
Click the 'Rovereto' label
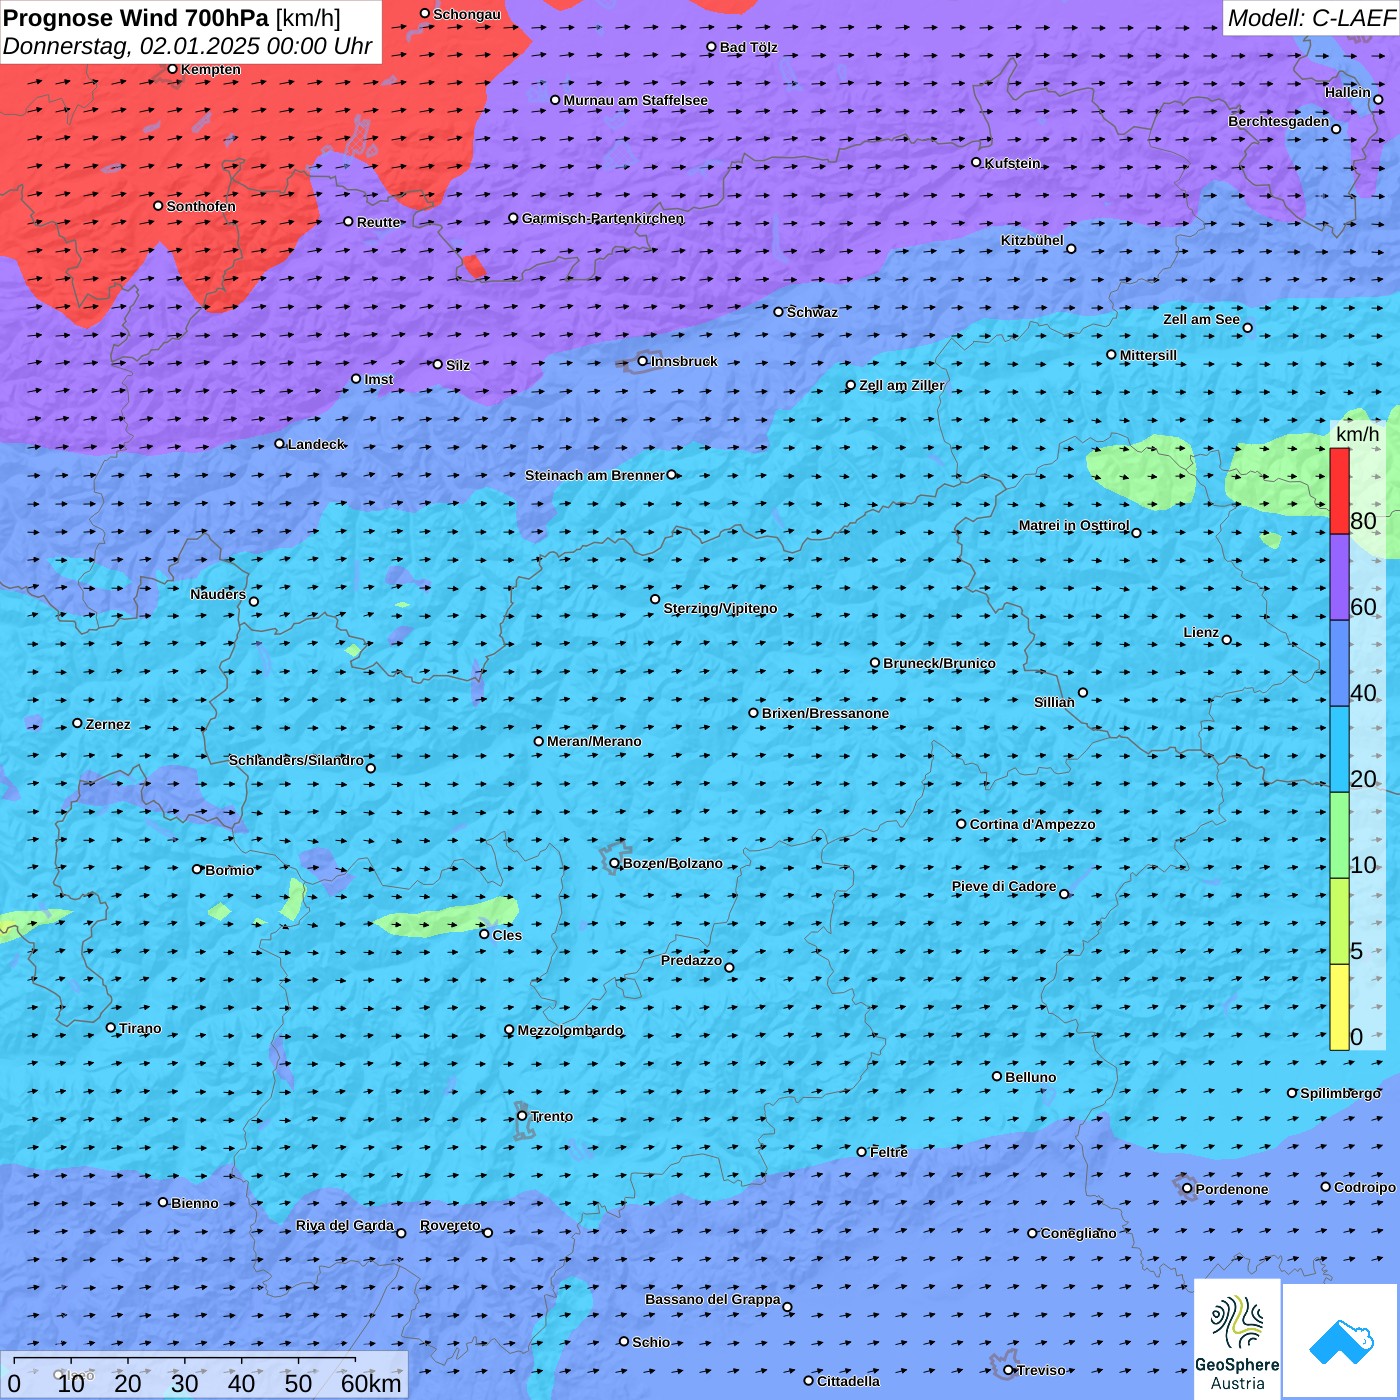point(450,1225)
